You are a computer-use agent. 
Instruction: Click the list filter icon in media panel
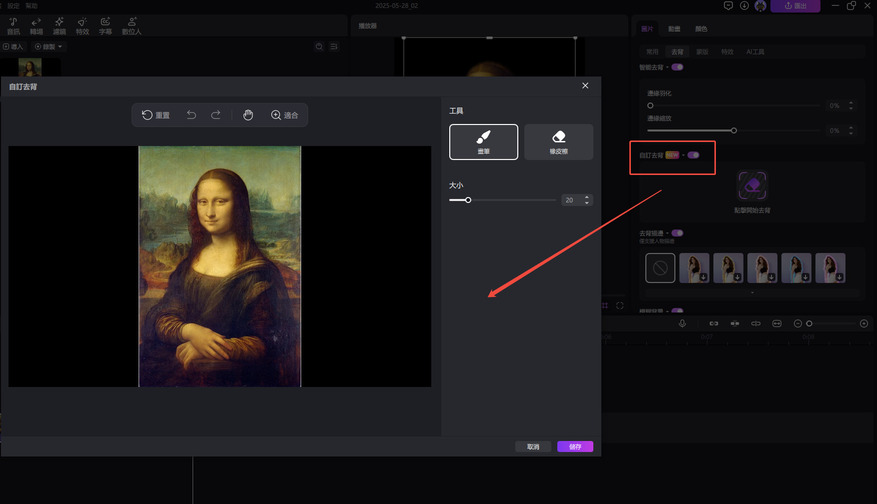334,46
